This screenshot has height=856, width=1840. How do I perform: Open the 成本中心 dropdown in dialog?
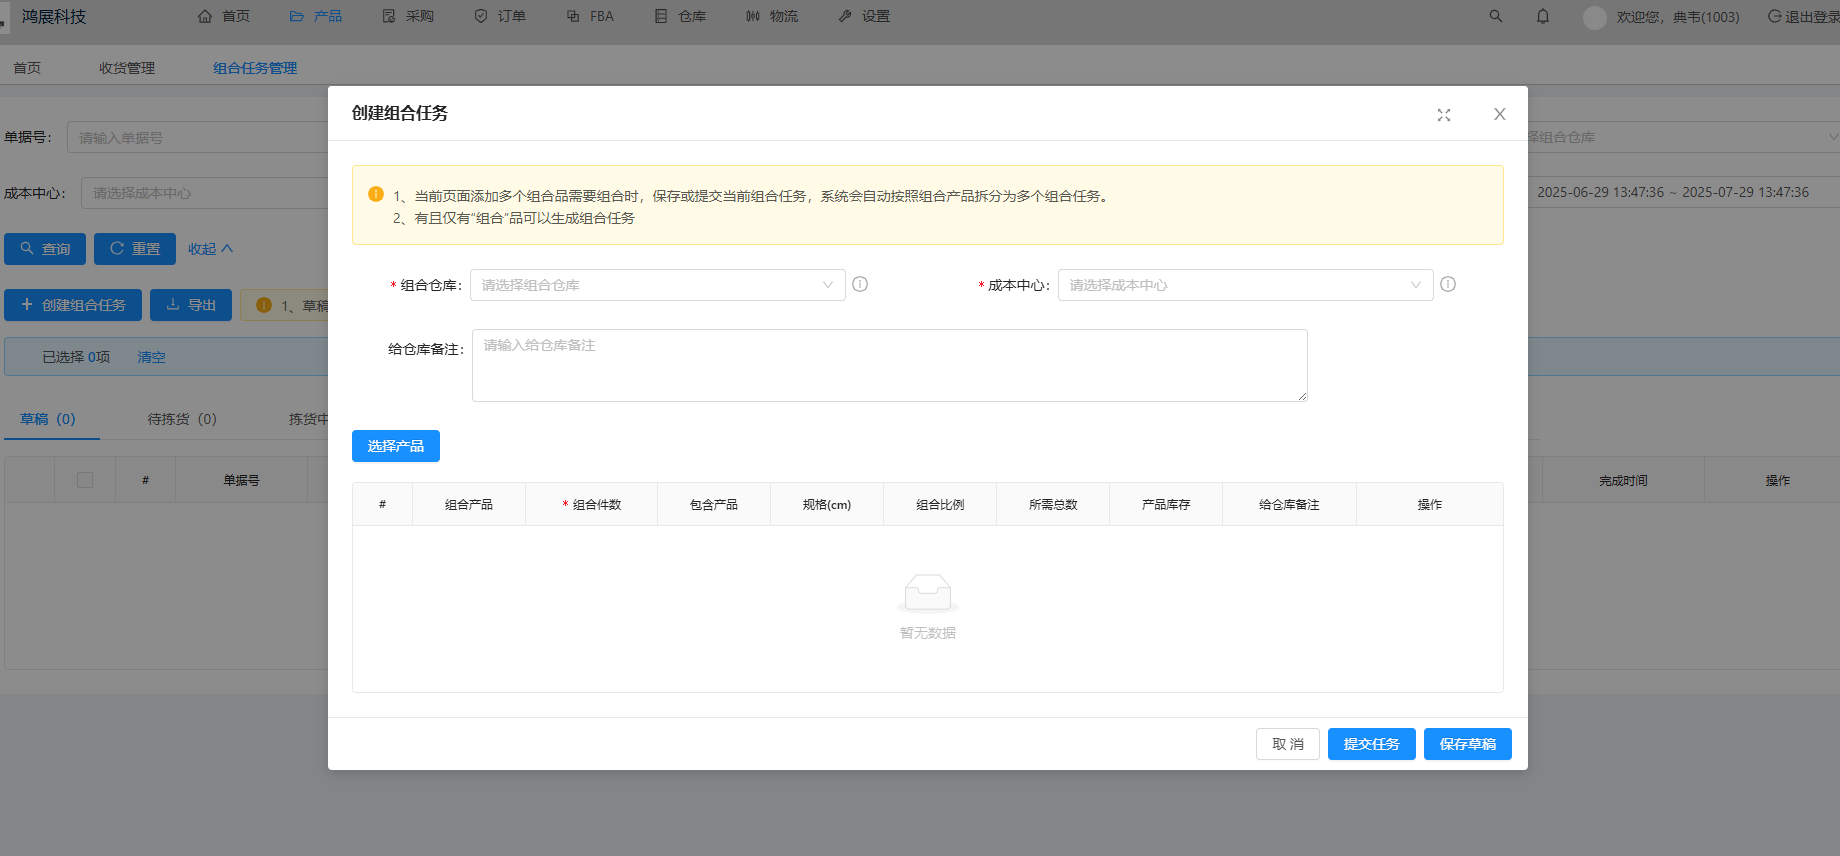point(1245,285)
